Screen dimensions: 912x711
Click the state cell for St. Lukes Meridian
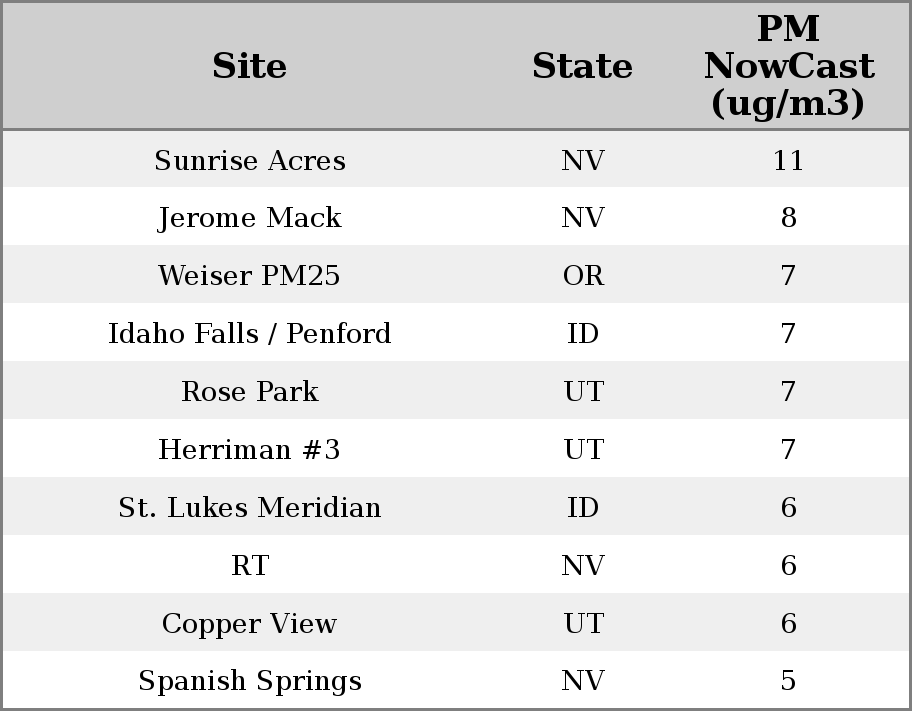pyautogui.click(x=583, y=508)
